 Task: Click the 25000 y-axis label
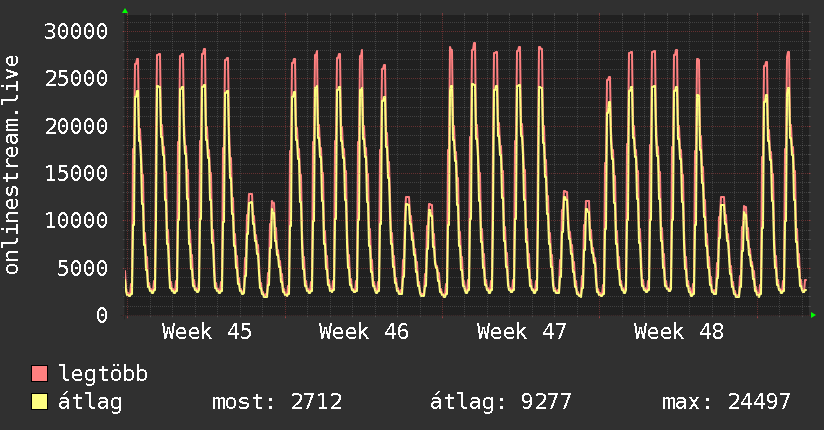tap(76, 79)
